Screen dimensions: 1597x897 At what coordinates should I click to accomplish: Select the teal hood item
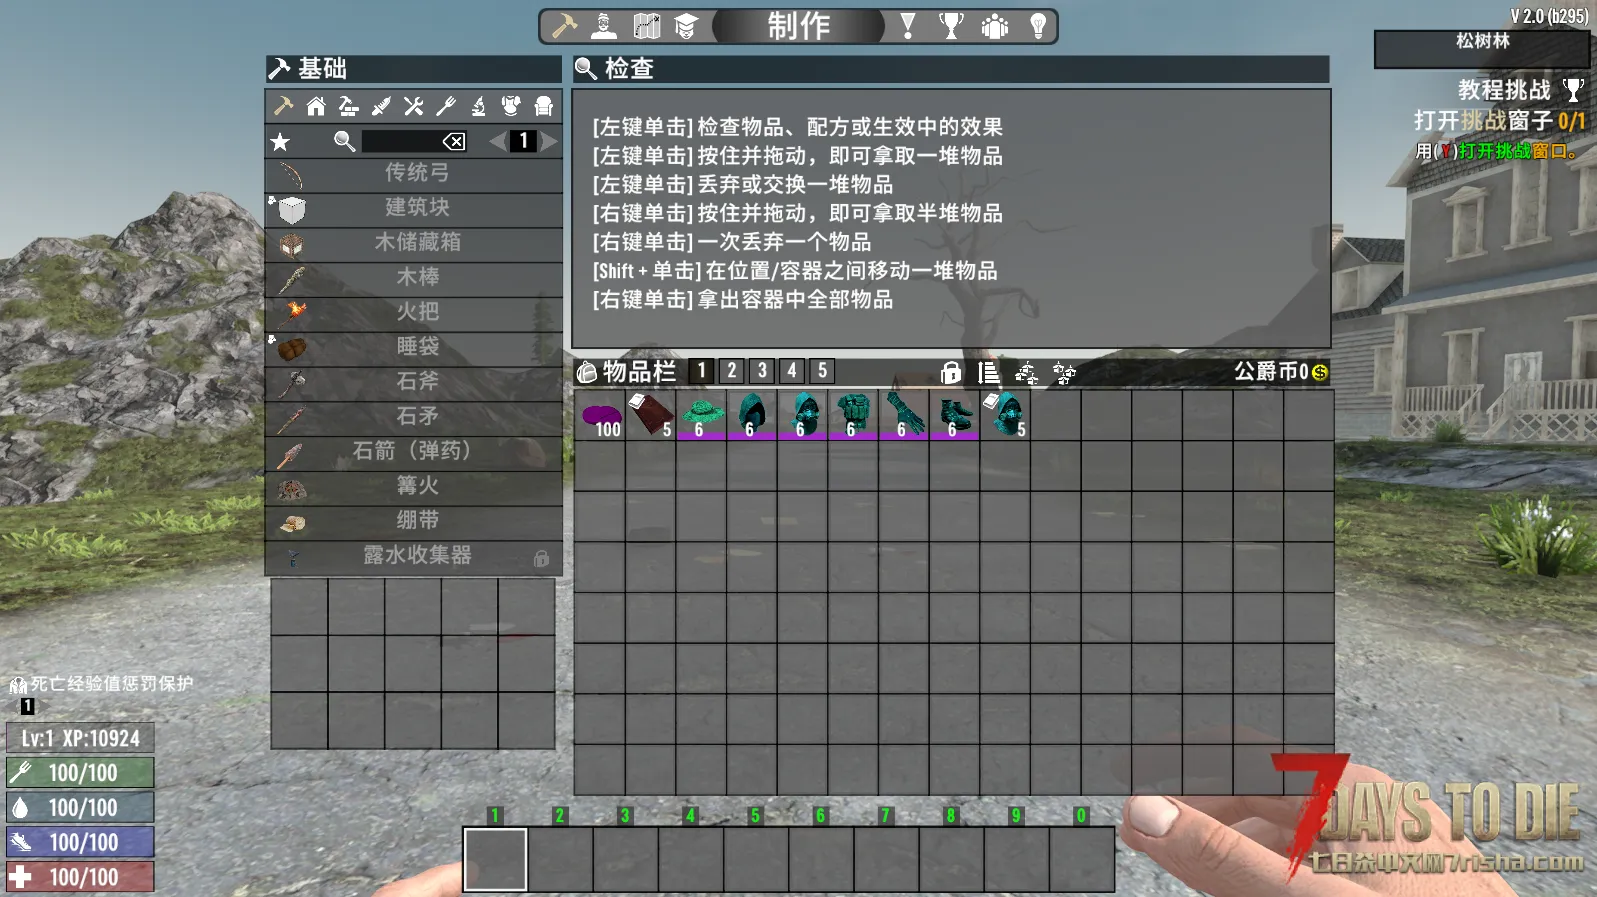752,415
